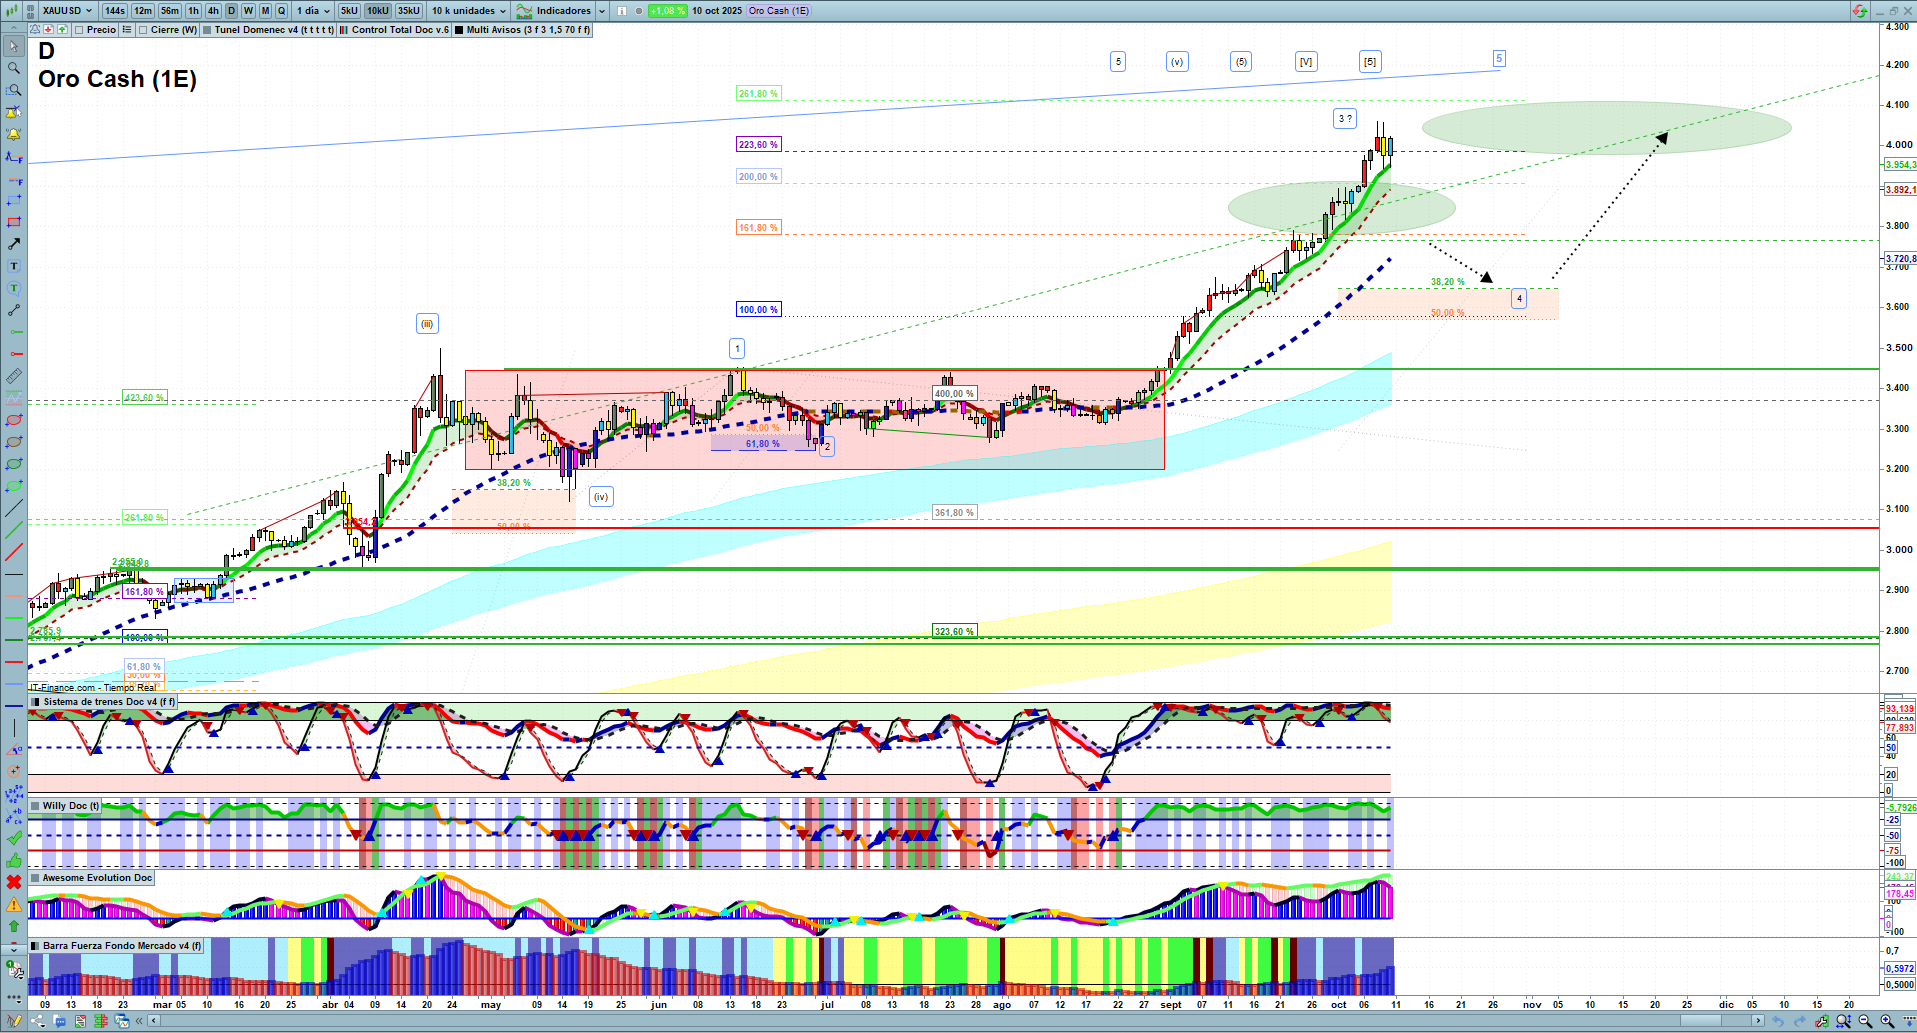
Task: Toggle the Precio checkbox
Action: 80,30
